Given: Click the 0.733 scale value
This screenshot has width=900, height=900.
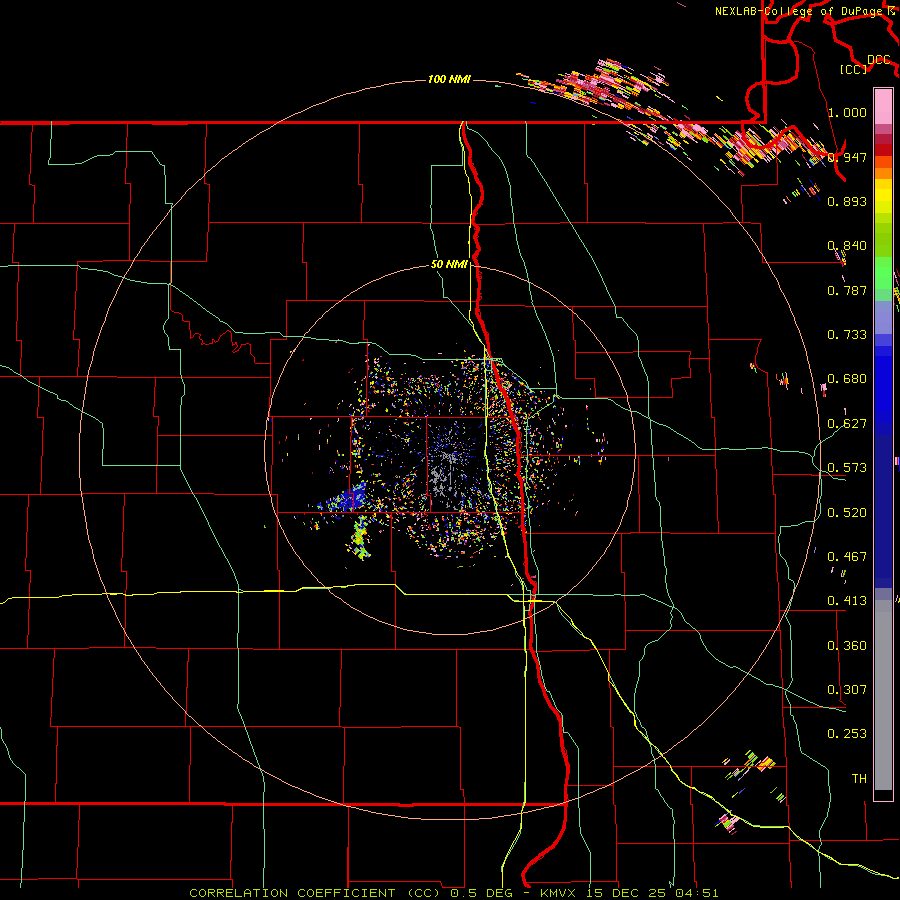Looking at the screenshot, I should [x=847, y=335].
